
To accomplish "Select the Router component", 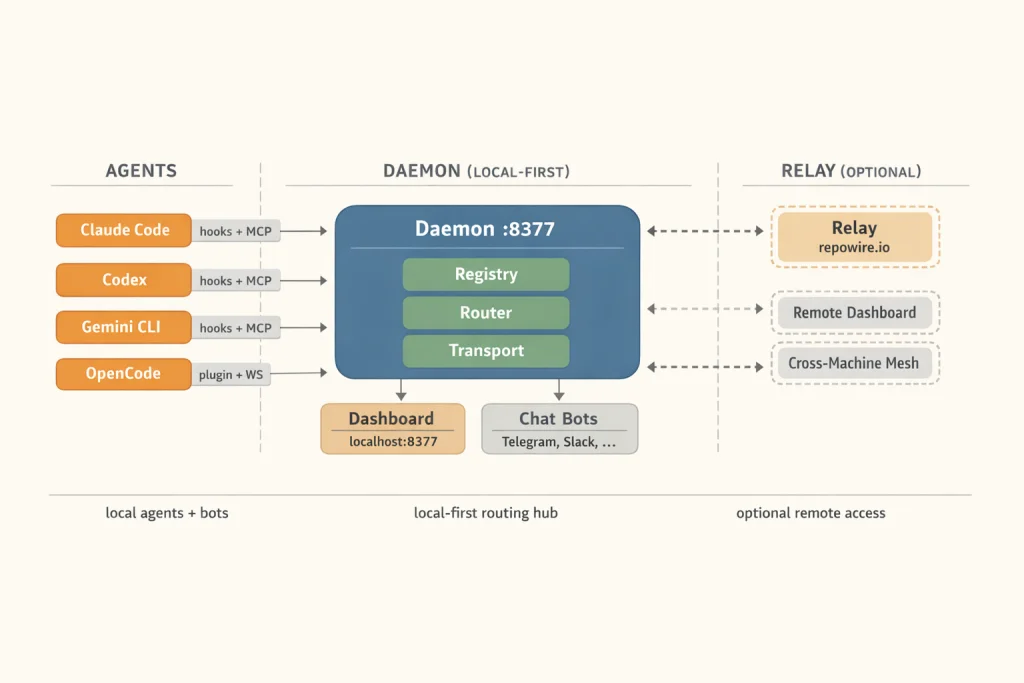I will 486,312.
